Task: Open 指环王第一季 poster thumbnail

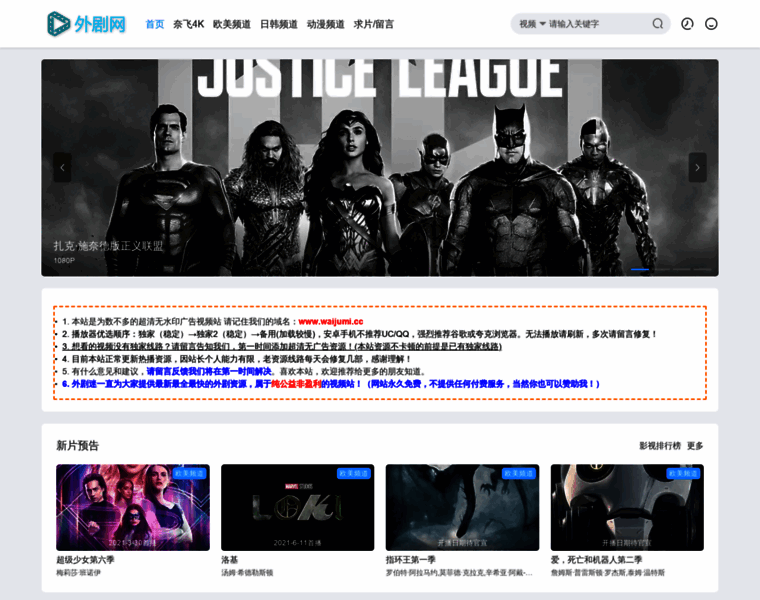Action: tap(462, 507)
